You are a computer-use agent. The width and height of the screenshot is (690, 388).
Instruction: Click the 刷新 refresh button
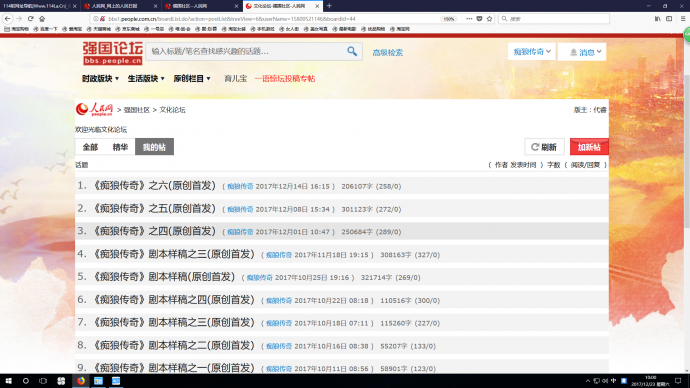point(544,147)
